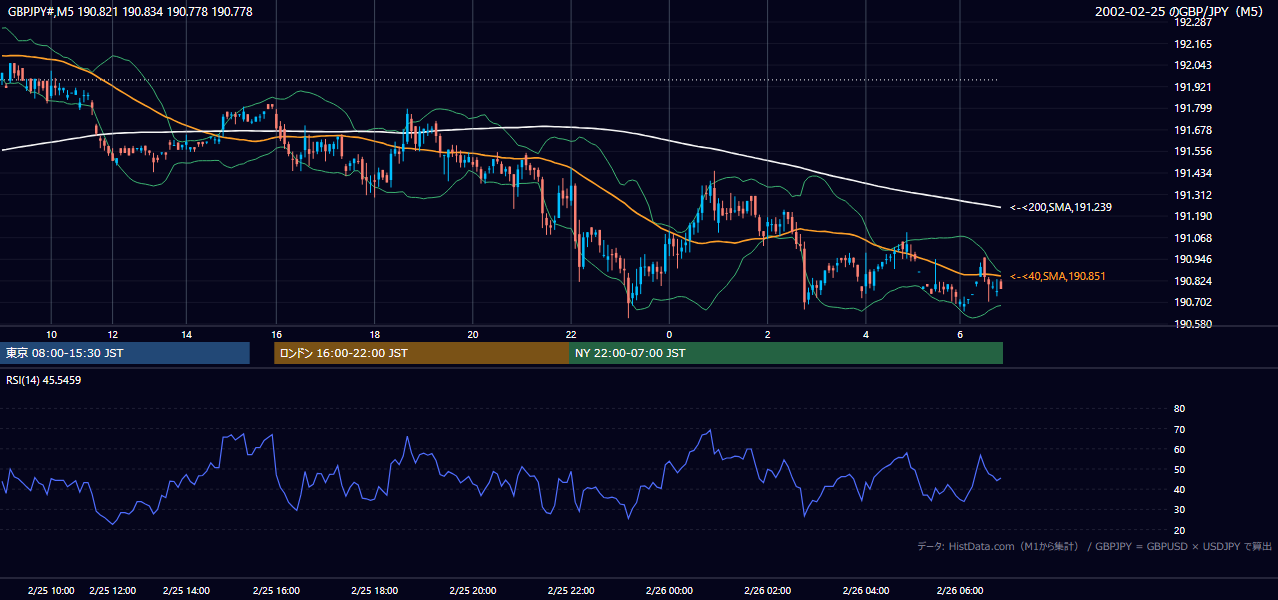Click price axis value 190.702
The height and width of the screenshot is (600, 1278).
pos(1193,302)
